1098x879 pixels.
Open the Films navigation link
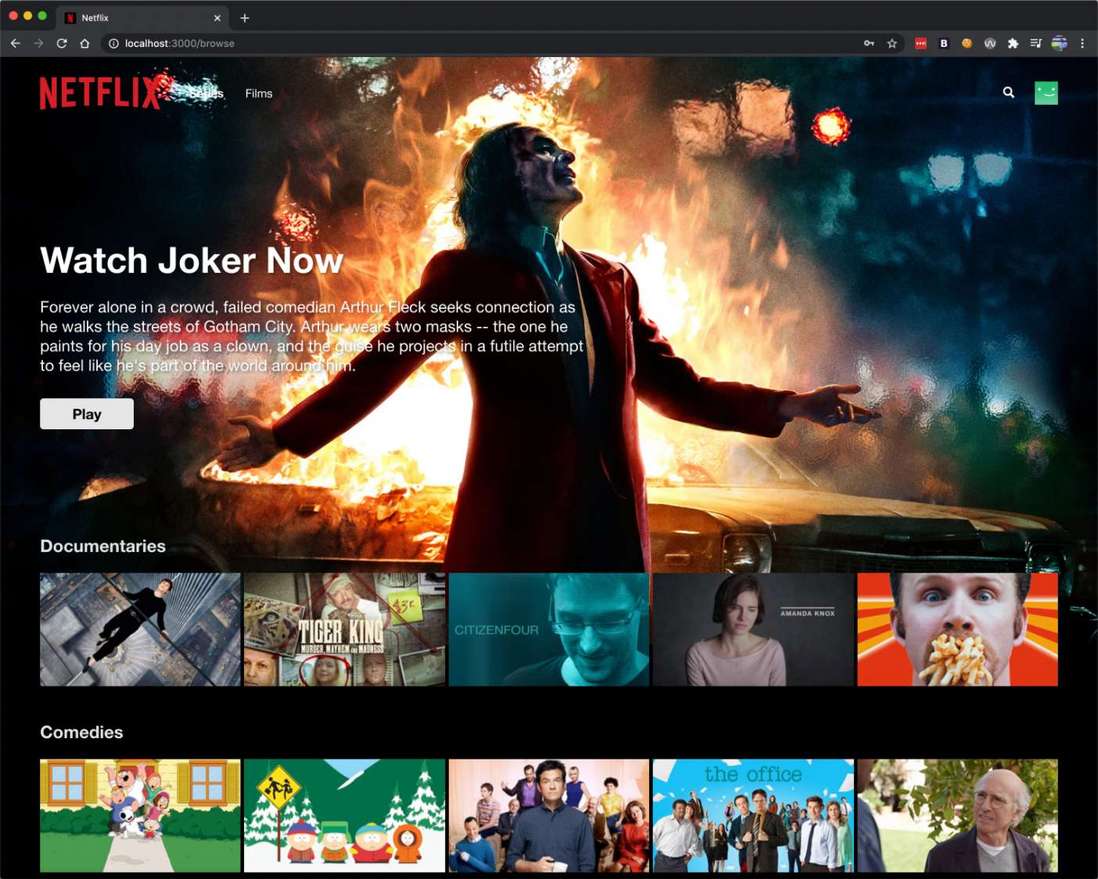coord(258,93)
